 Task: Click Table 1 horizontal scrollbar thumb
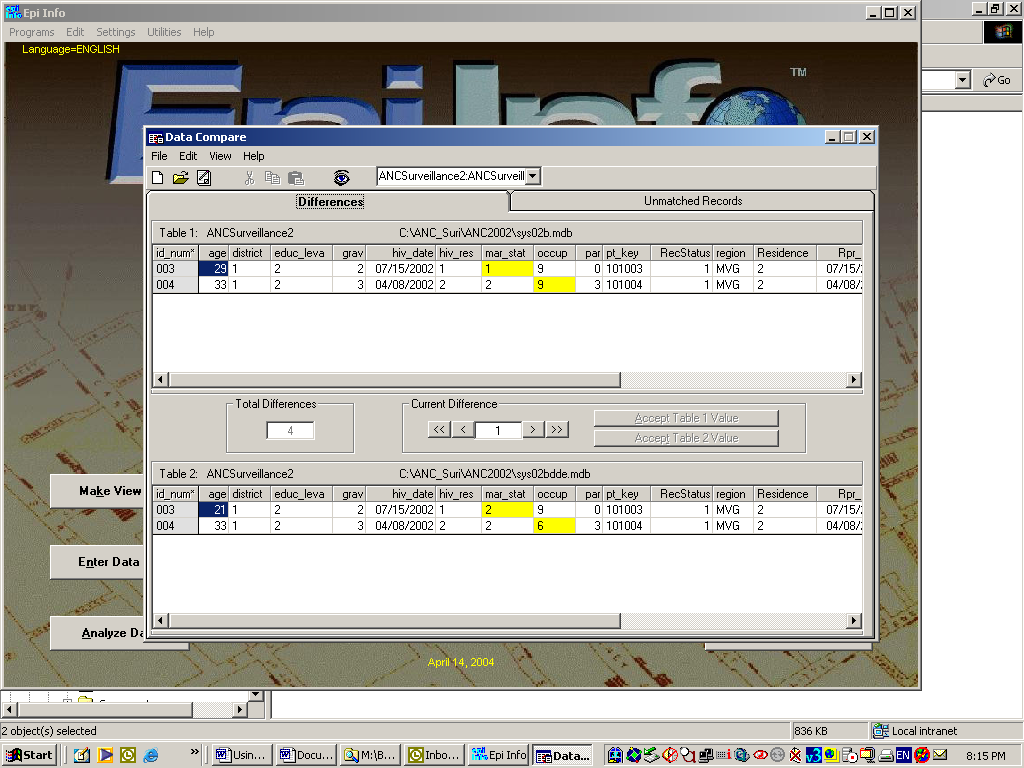coord(395,379)
